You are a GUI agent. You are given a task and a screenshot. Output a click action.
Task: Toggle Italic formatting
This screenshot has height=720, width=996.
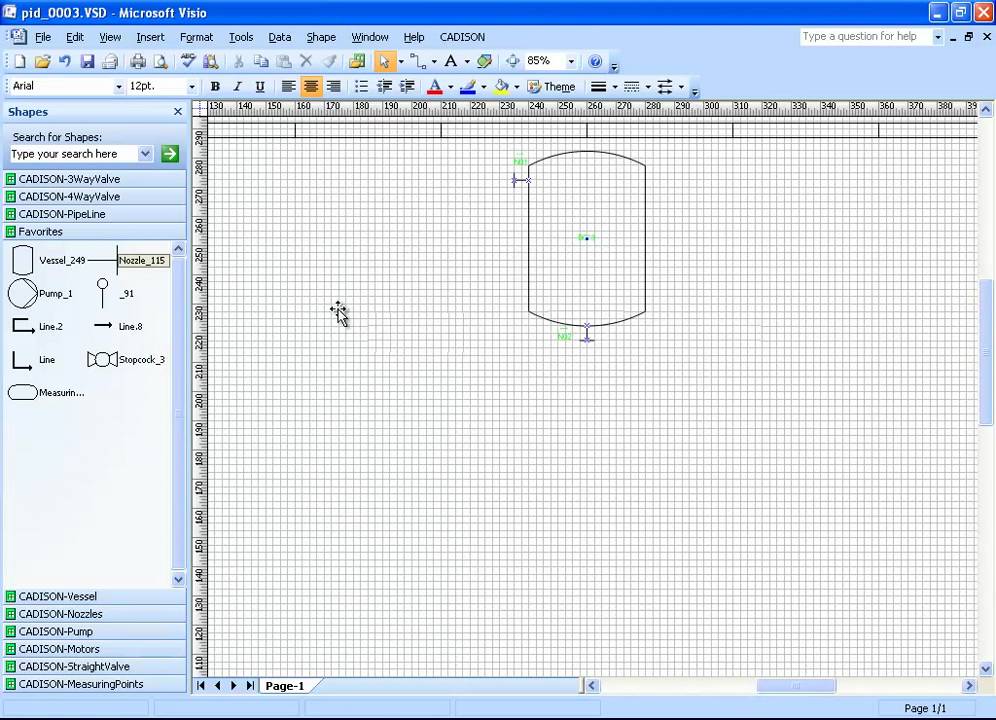point(238,86)
